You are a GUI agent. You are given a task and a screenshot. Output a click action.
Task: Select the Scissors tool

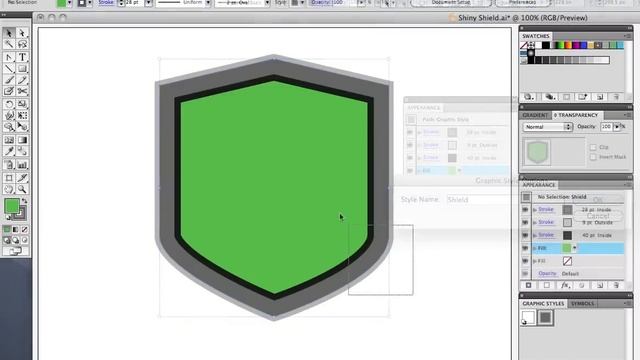(x=22, y=91)
